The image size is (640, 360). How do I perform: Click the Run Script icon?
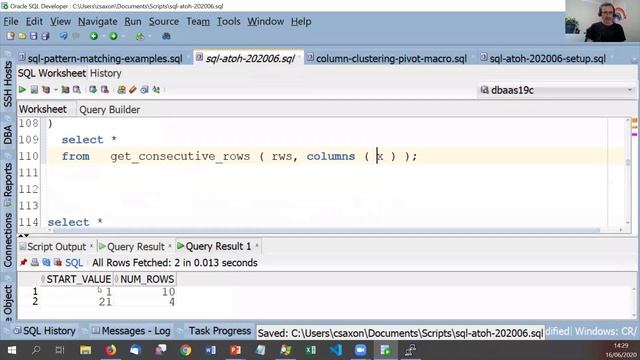click(34, 90)
